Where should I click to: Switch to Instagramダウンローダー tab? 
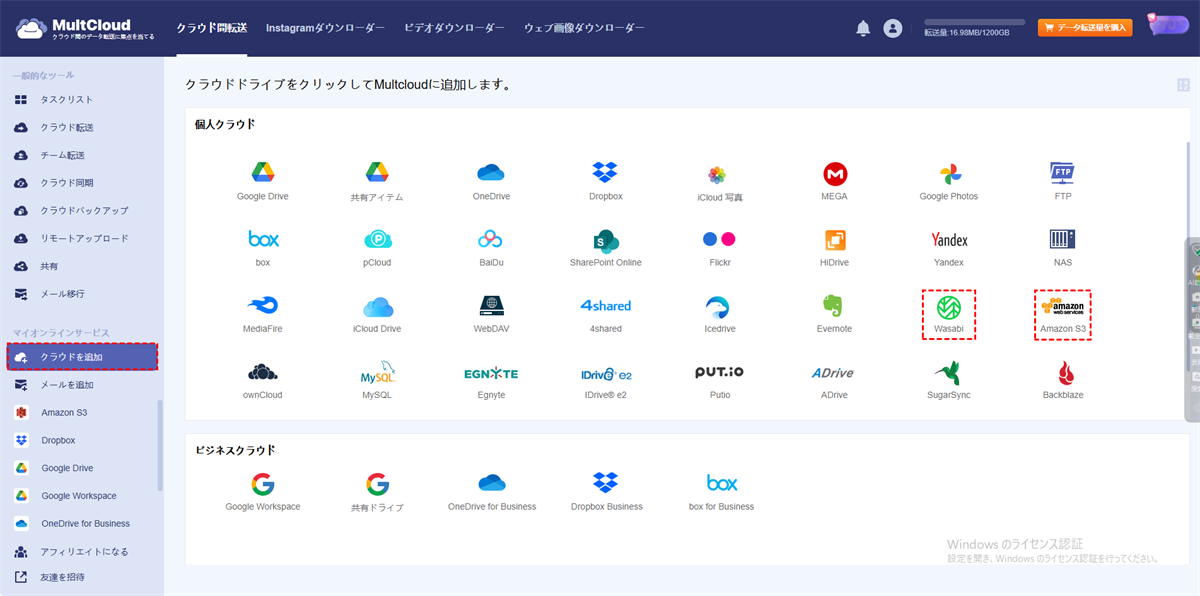click(x=325, y=28)
